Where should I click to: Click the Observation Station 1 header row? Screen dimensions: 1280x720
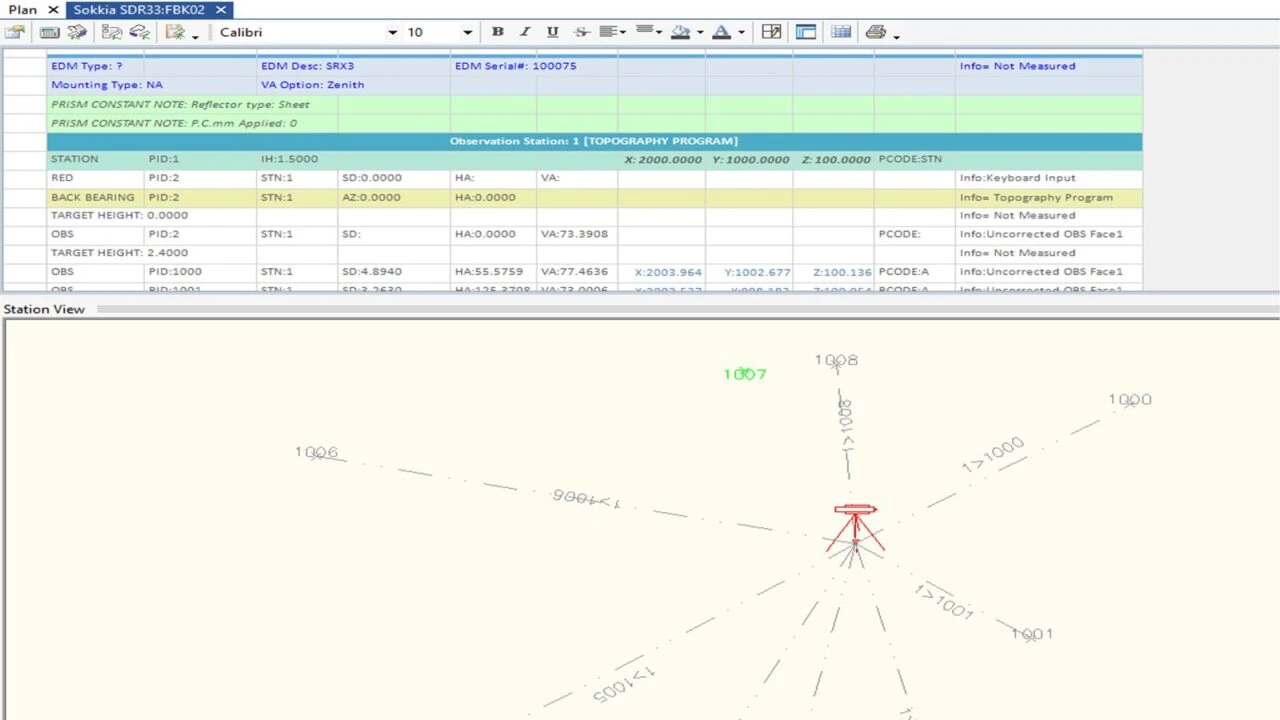594,141
